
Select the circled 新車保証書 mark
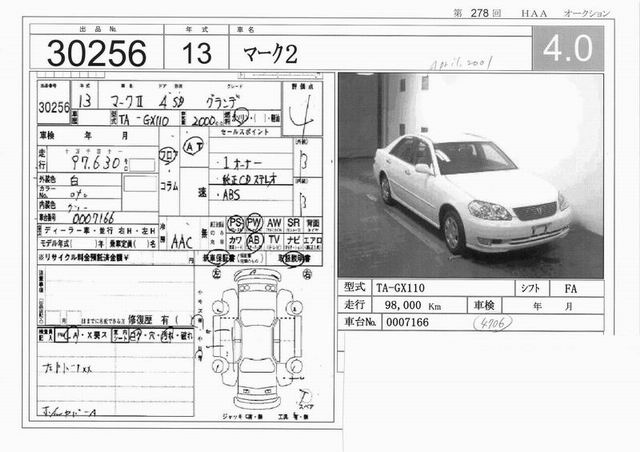coord(218,258)
